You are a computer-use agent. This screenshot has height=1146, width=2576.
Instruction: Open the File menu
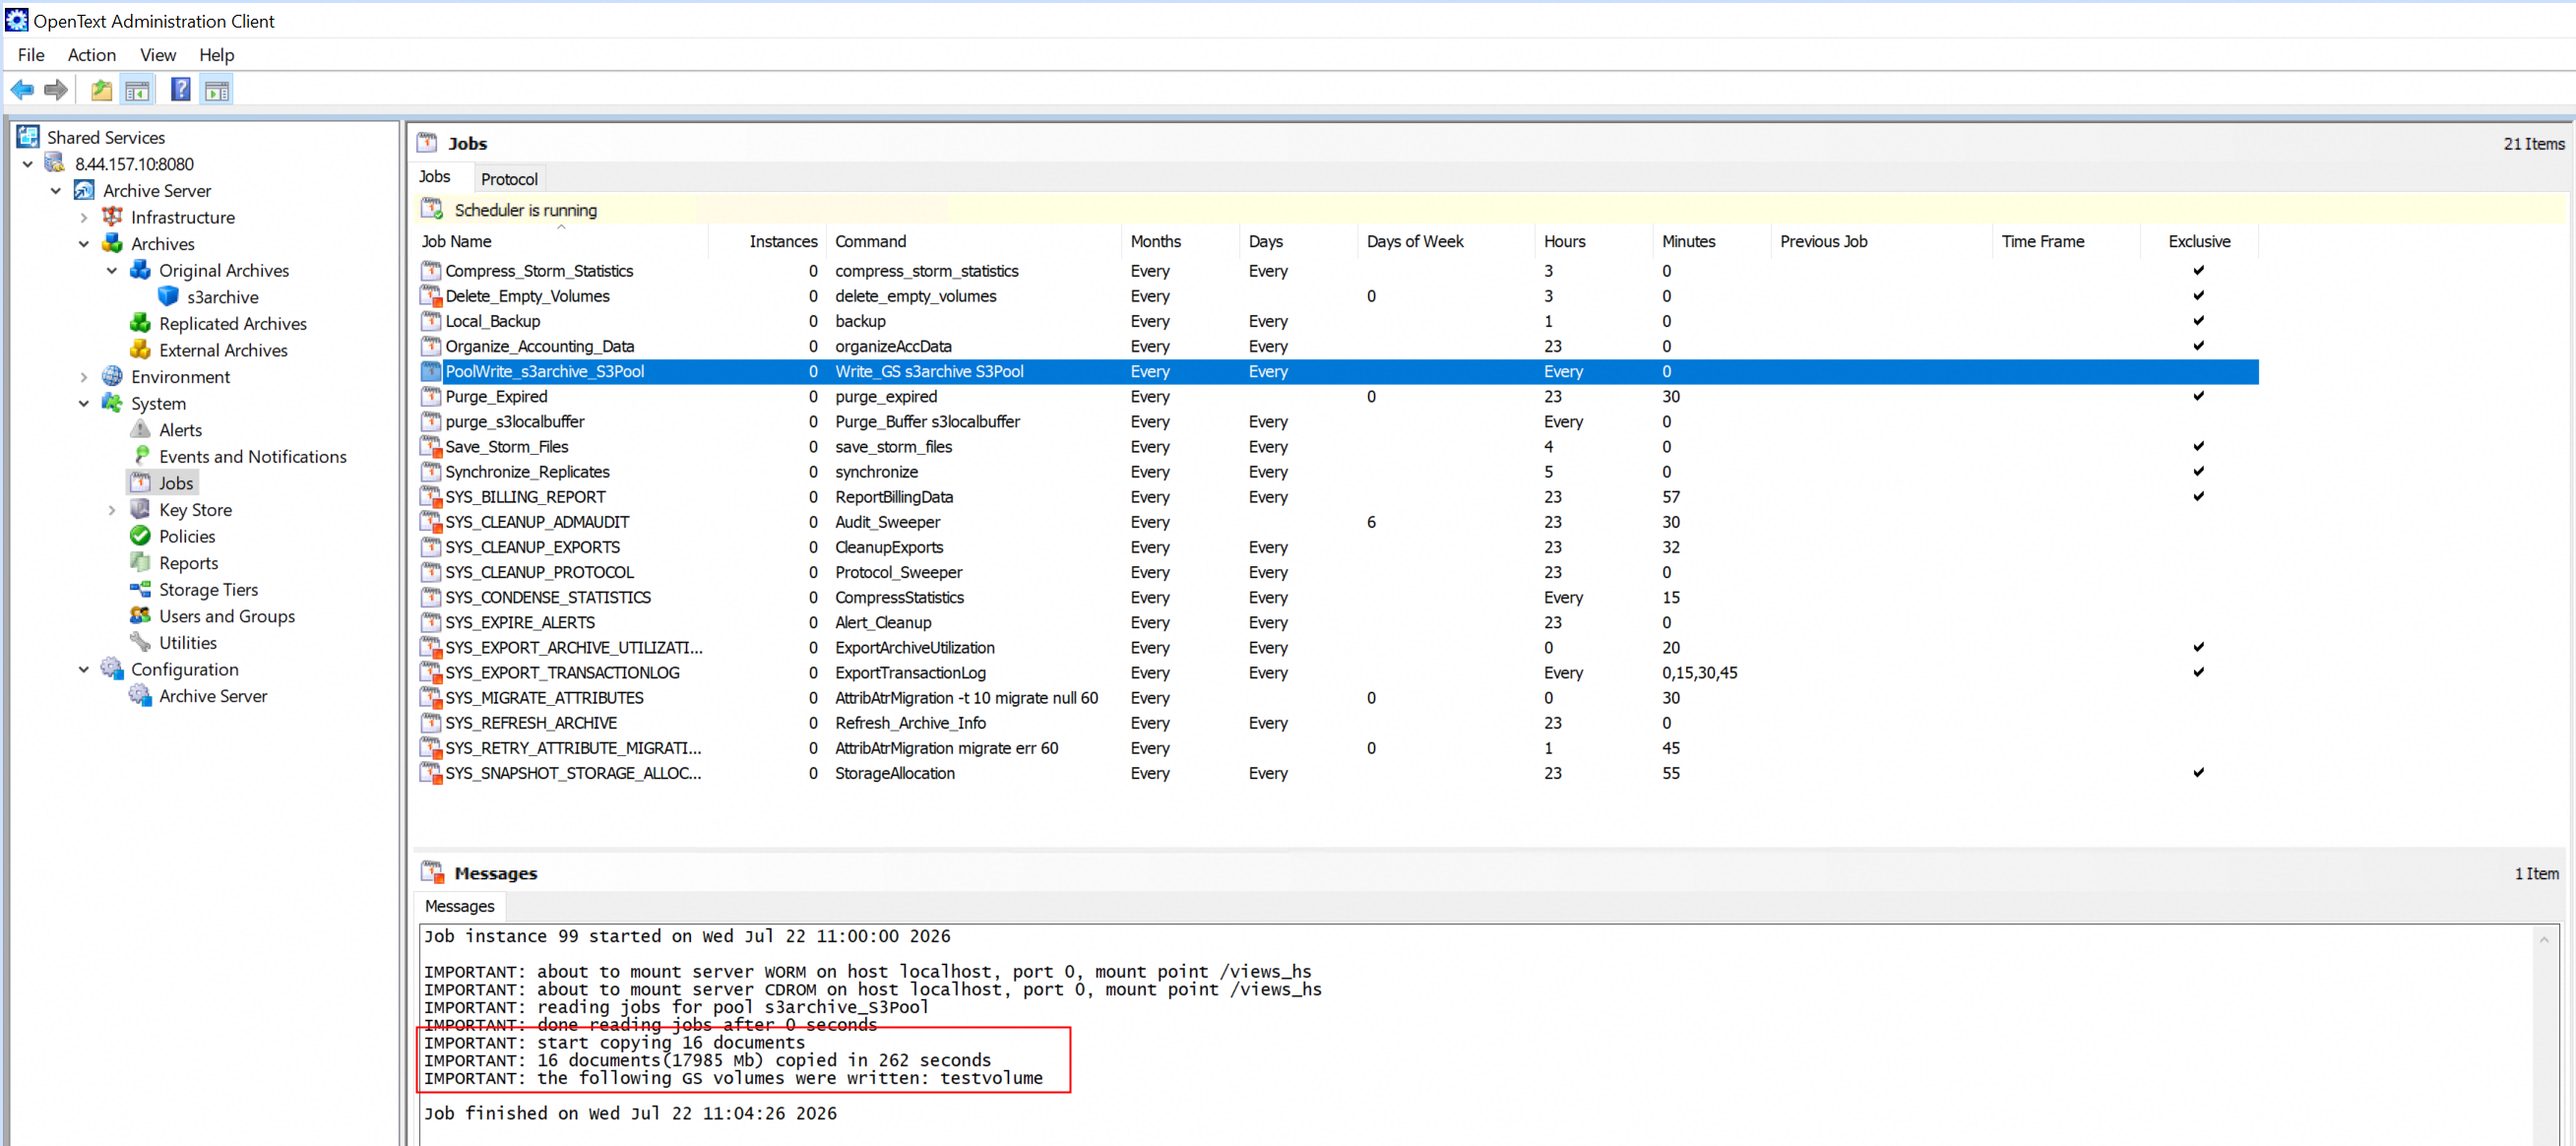point(31,55)
